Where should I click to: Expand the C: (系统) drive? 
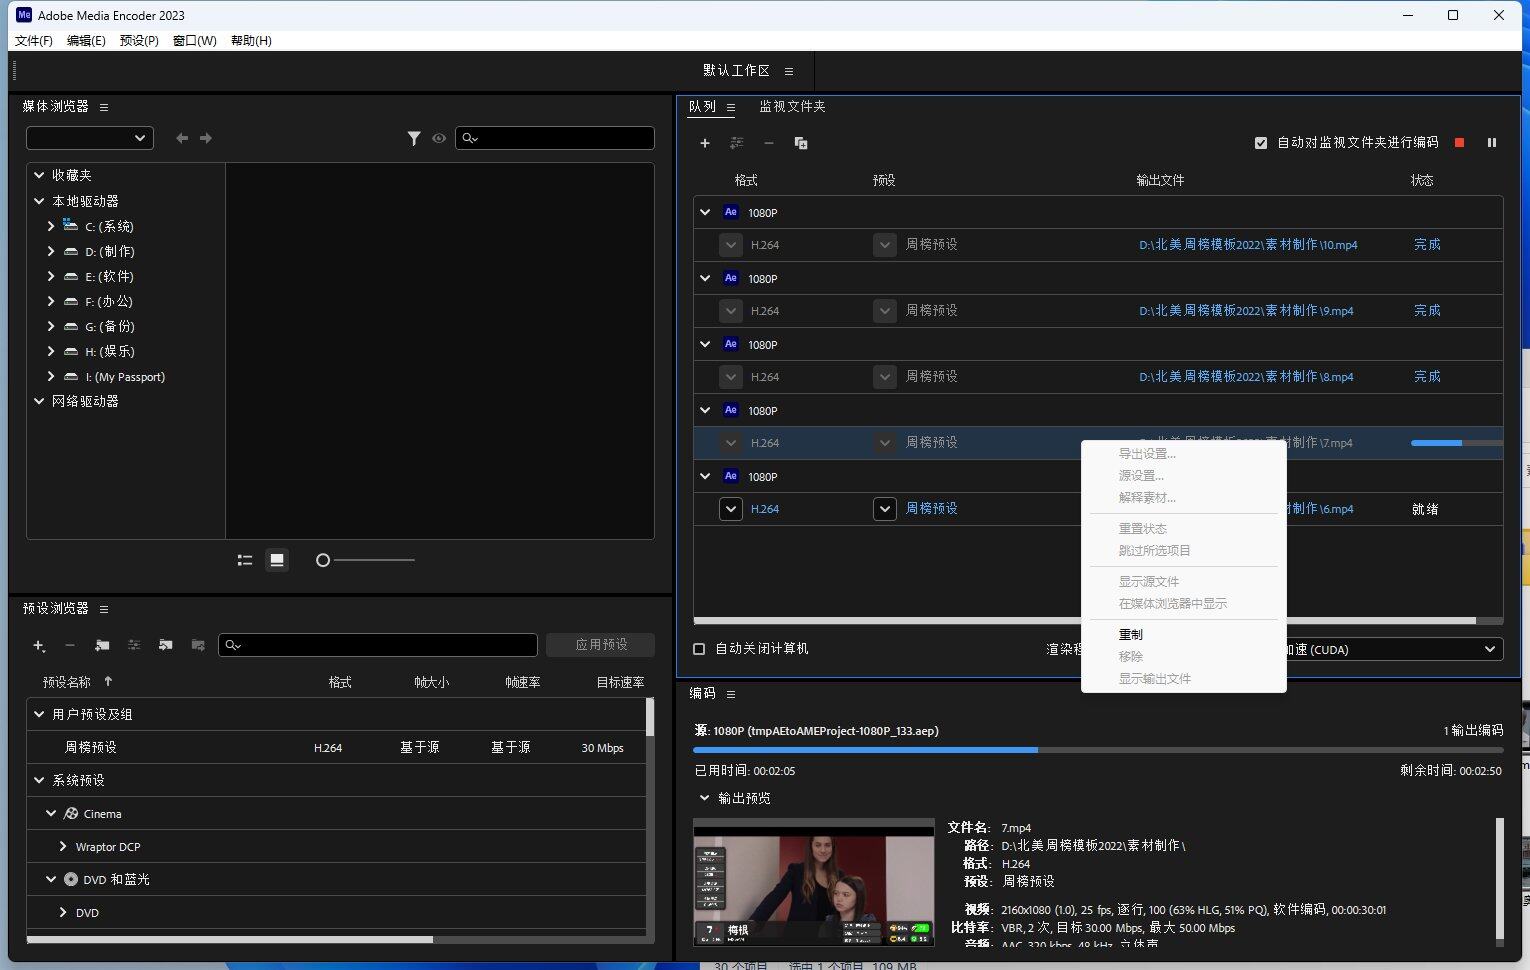click(51, 226)
